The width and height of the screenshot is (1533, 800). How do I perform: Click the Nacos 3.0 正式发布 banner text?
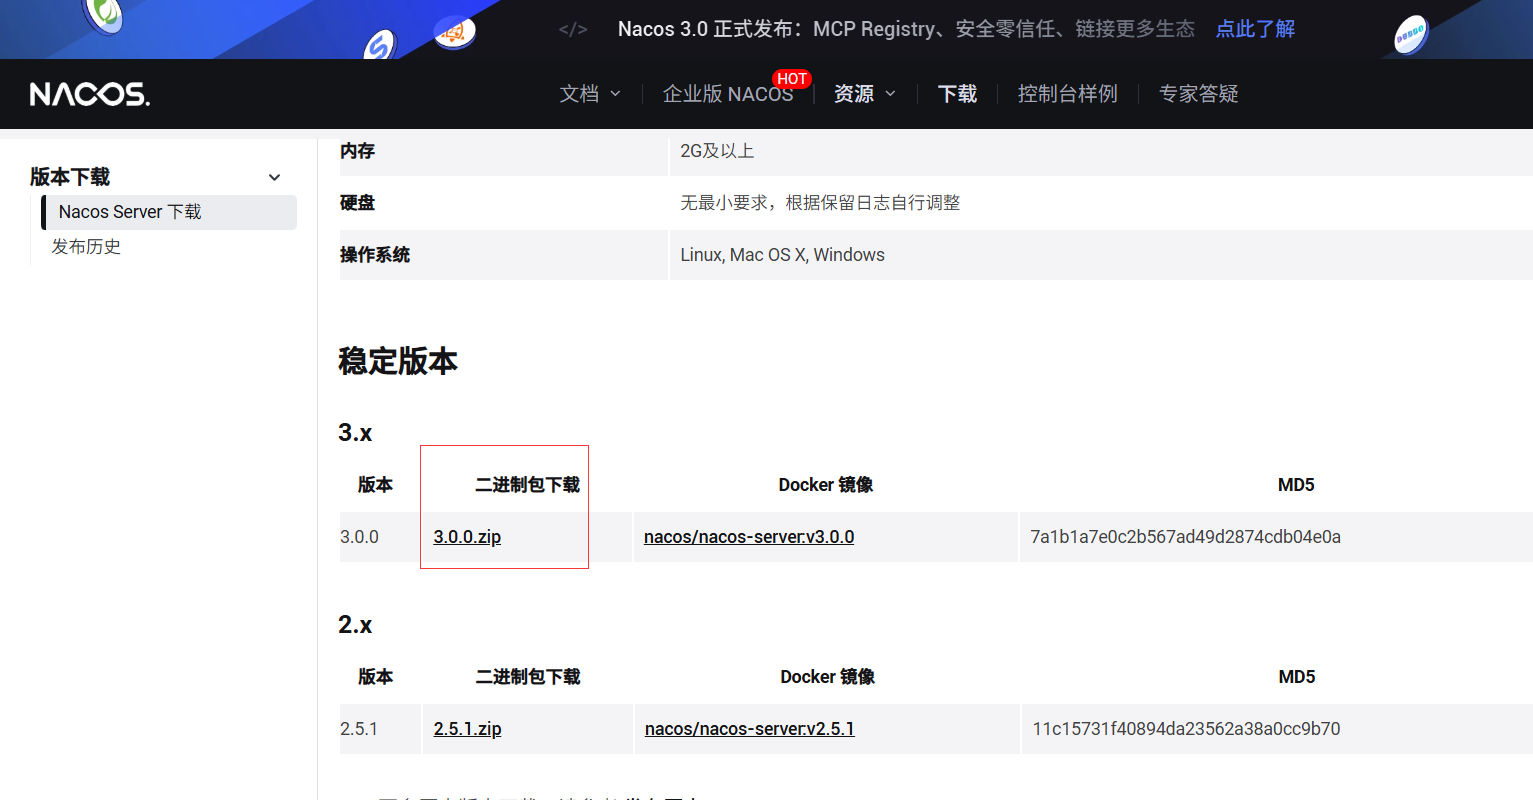pos(906,29)
